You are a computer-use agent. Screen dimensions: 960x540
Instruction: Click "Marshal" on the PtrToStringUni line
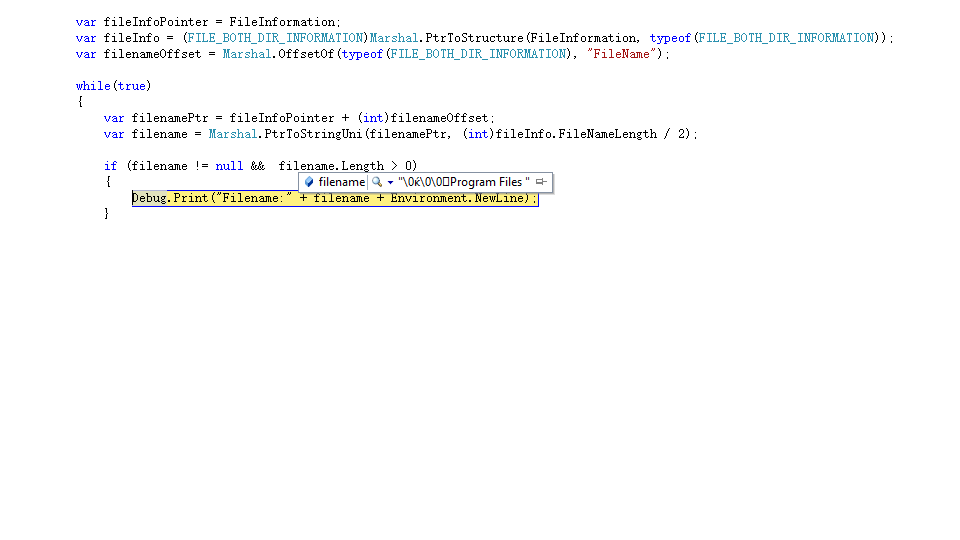coord(233,134)
